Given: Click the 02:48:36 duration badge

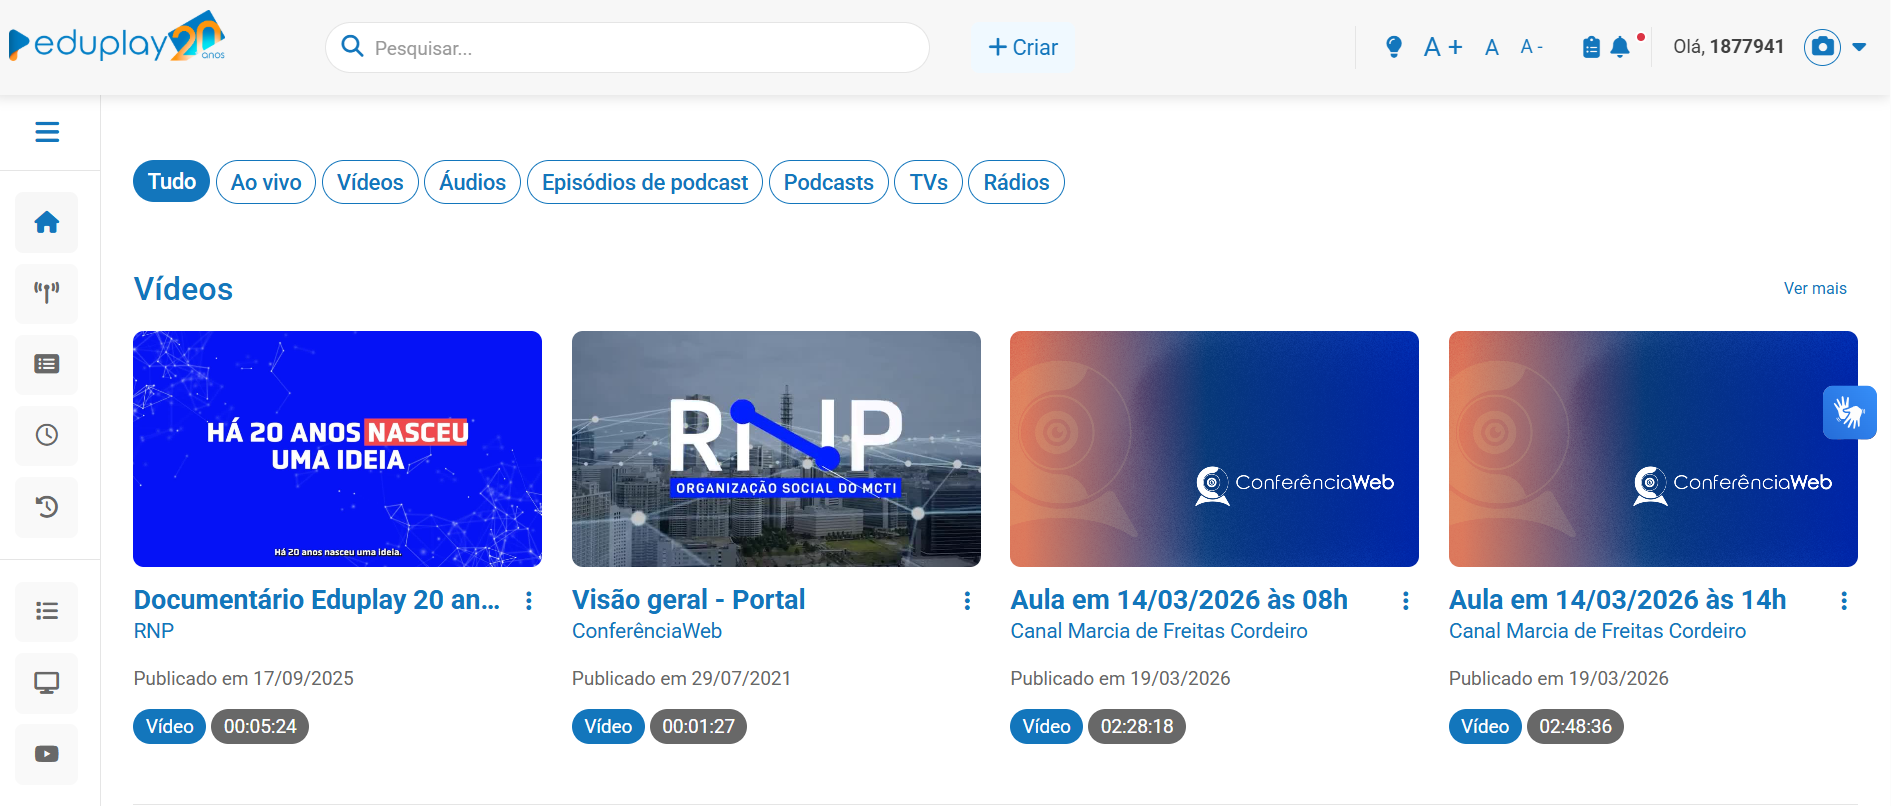Looking at the screenshot, I should 1575,726.
